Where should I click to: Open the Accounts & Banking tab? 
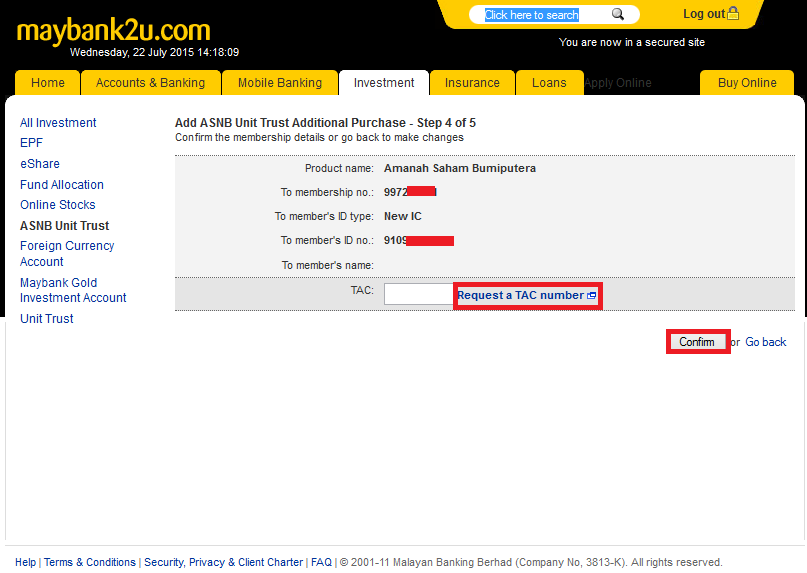150,83
